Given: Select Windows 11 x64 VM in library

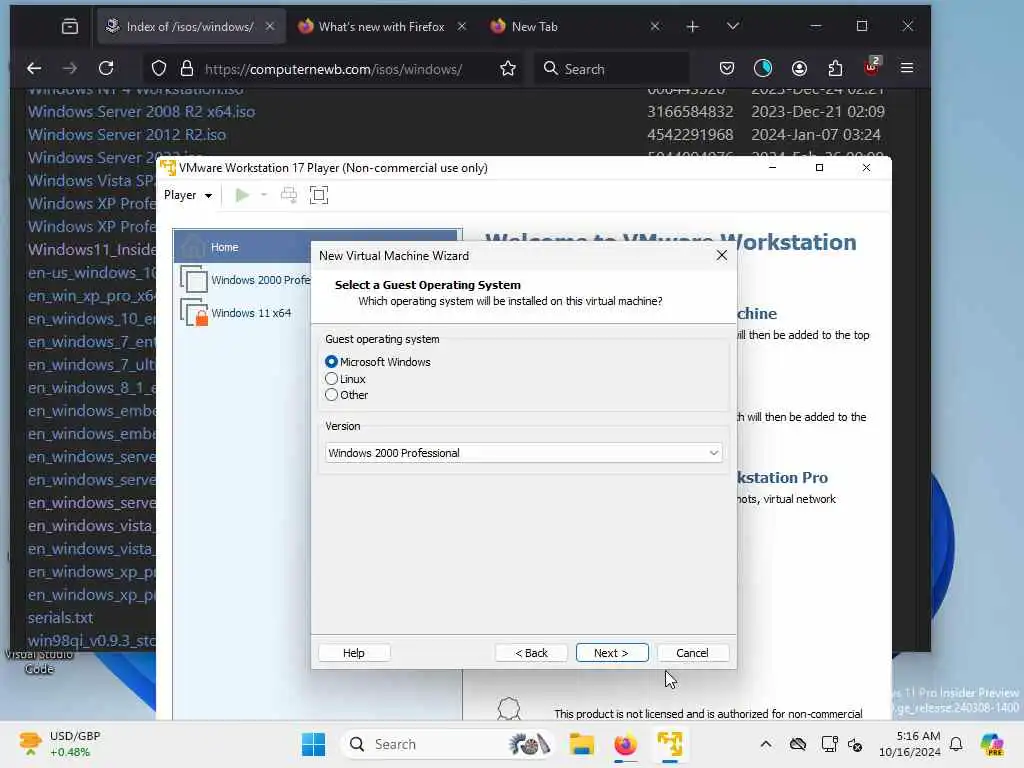Looking at the screenshot, I should point(236,313).
